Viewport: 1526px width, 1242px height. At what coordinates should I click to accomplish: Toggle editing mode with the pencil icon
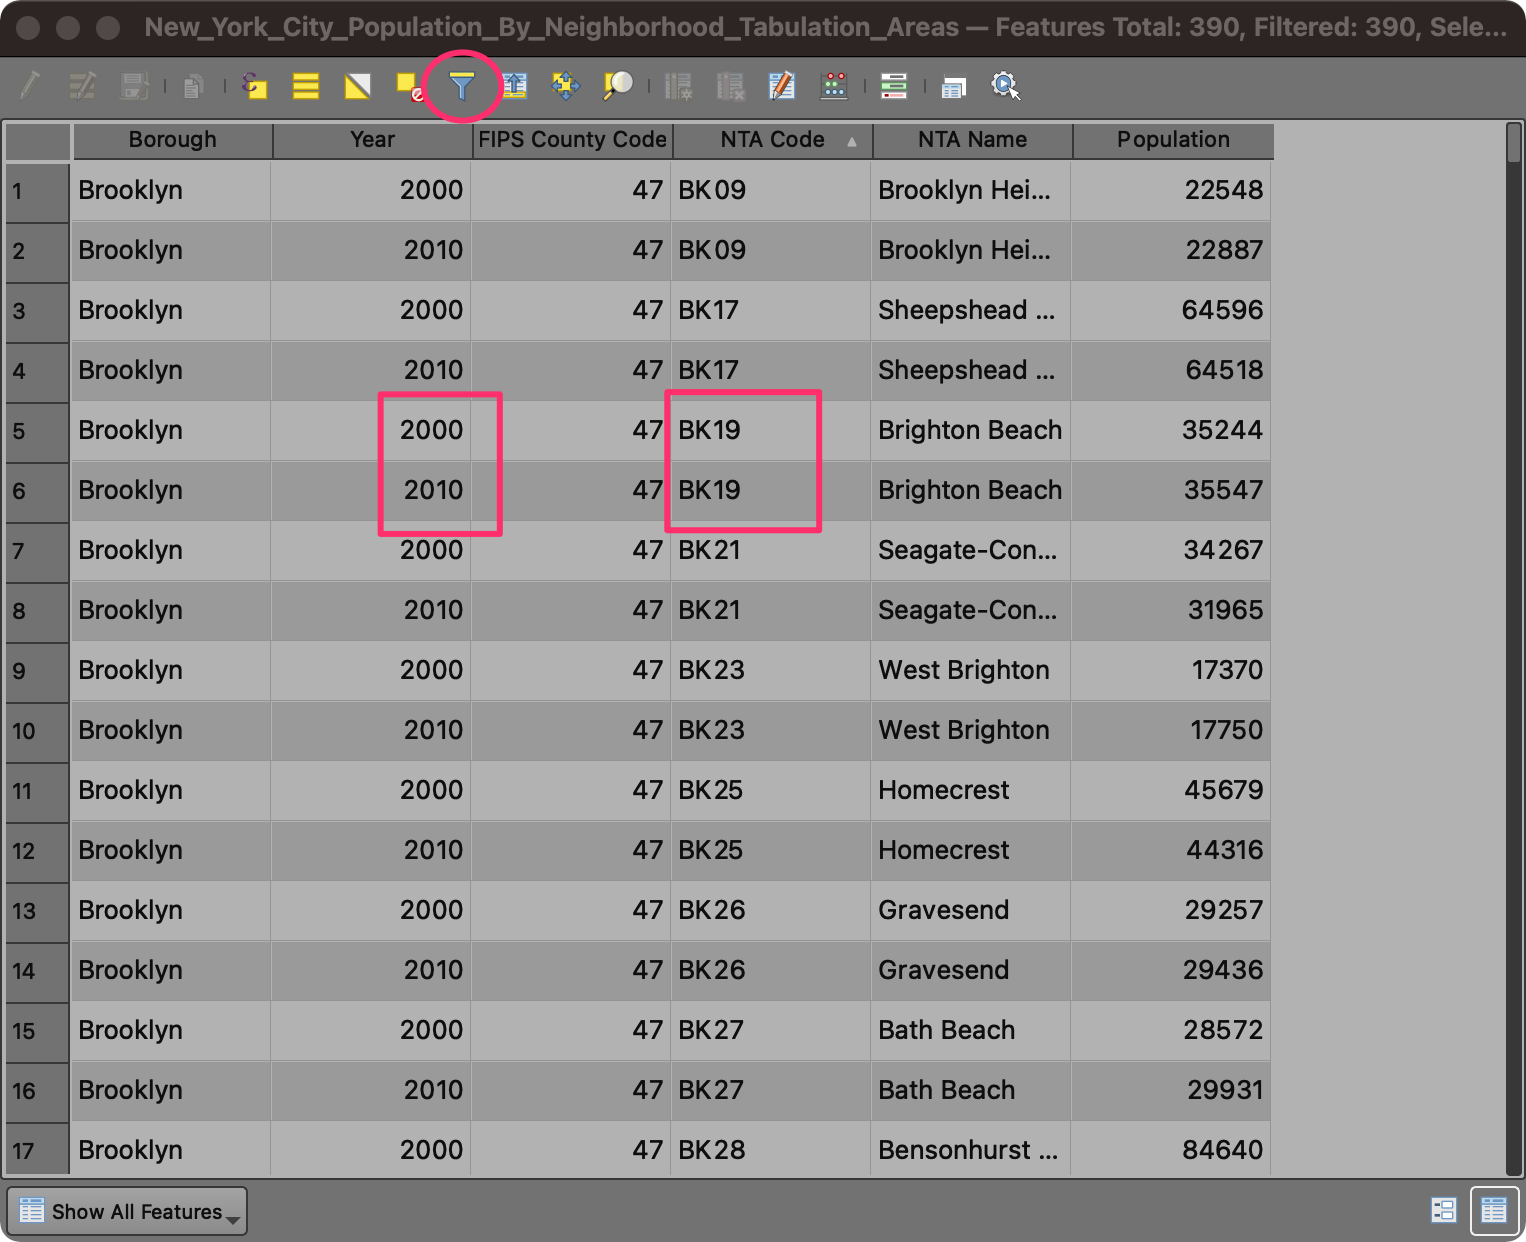30,86
